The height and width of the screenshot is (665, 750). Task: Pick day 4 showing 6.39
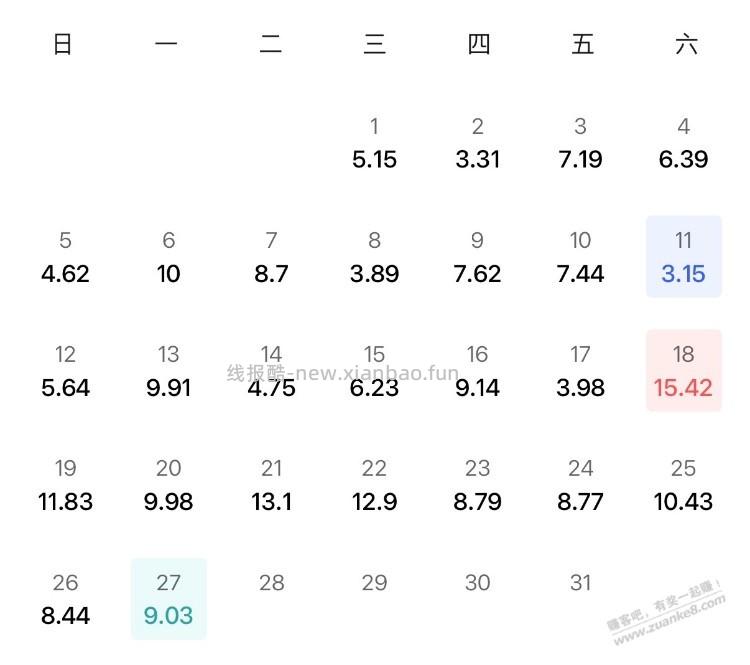684,143
